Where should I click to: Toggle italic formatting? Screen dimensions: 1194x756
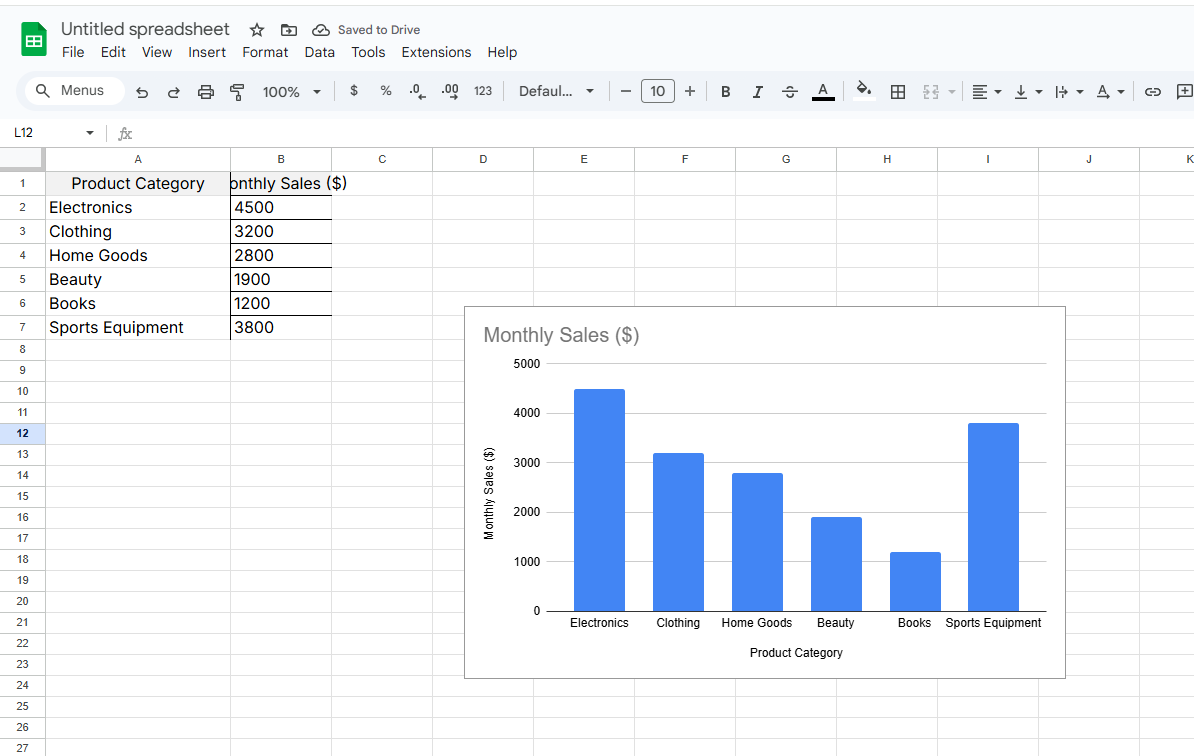(x=757, y=92)
